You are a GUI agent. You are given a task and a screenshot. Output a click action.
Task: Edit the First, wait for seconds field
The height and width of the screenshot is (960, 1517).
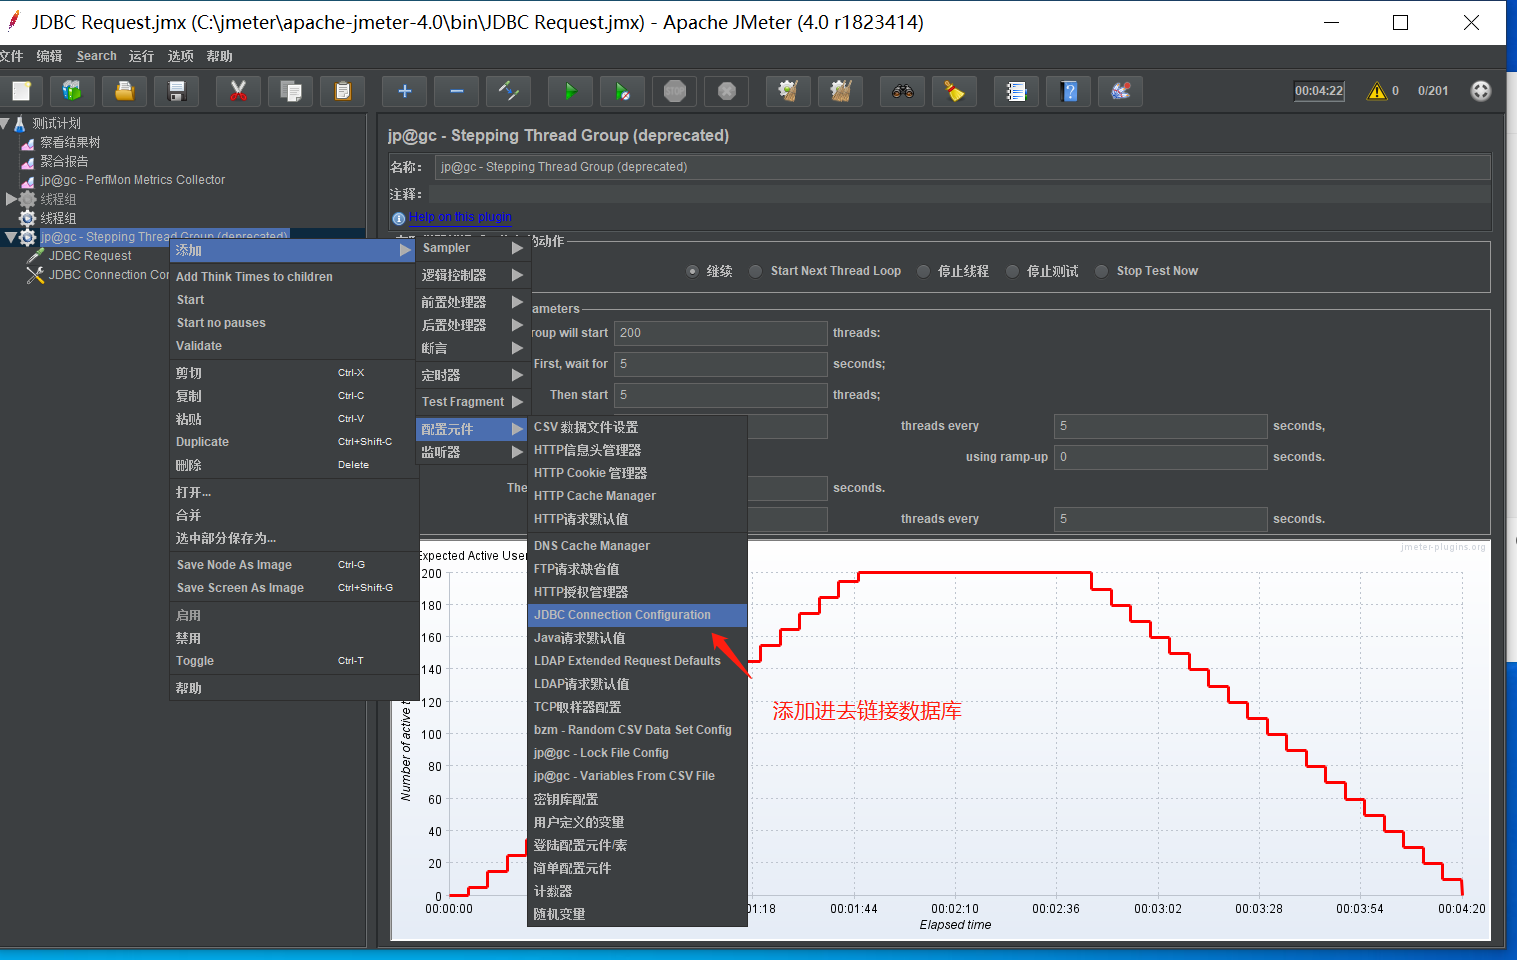(x=721, y=364)
